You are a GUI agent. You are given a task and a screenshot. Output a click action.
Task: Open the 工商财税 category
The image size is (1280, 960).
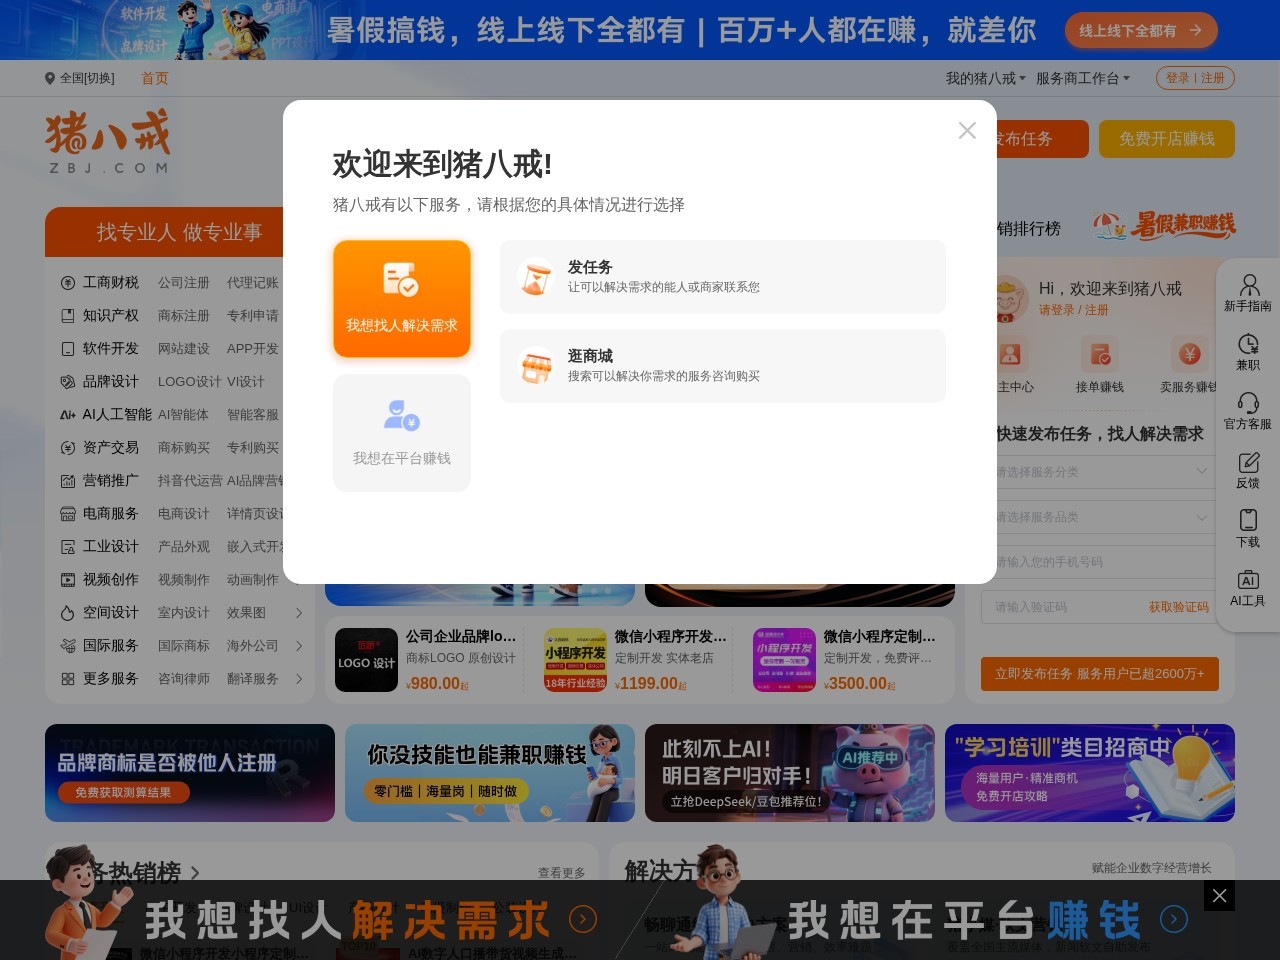pyautogui.click(x=110, y=283)
